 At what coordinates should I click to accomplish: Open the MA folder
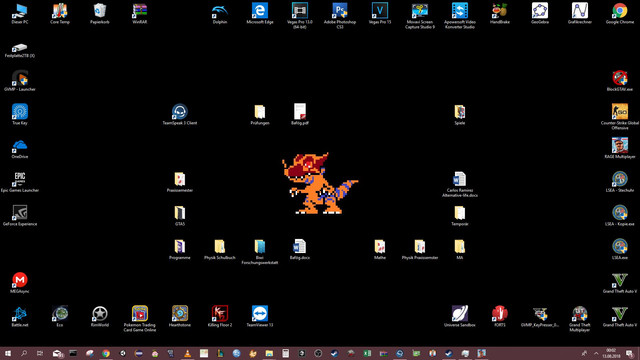click(x=460, y=249)
